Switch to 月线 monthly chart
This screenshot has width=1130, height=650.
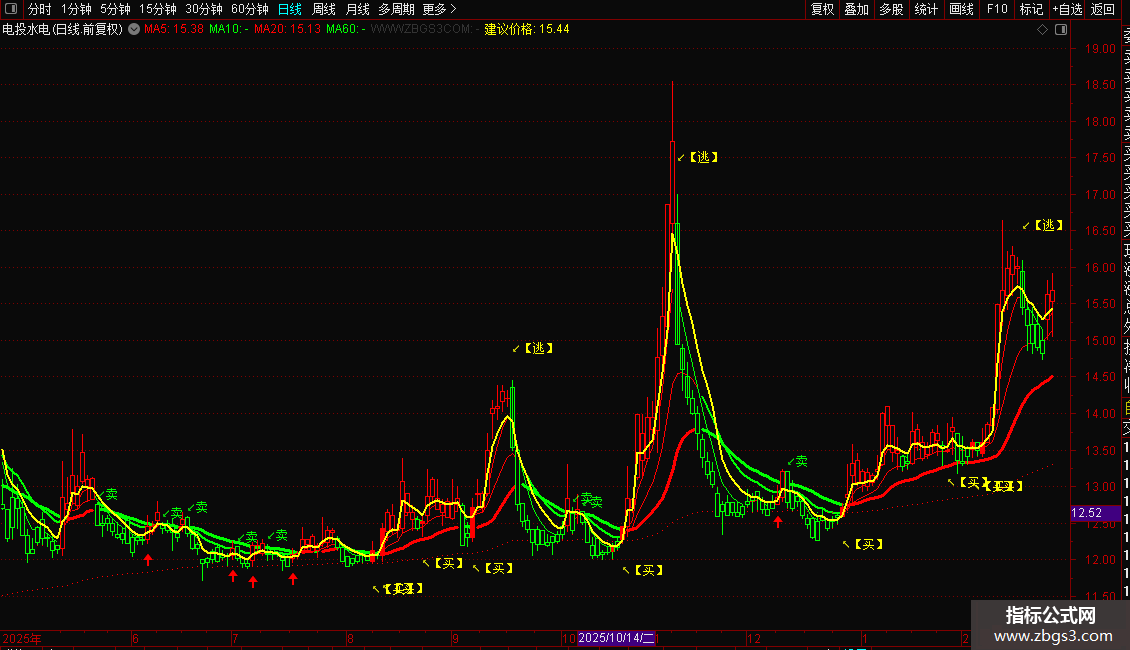coord(358,9)
